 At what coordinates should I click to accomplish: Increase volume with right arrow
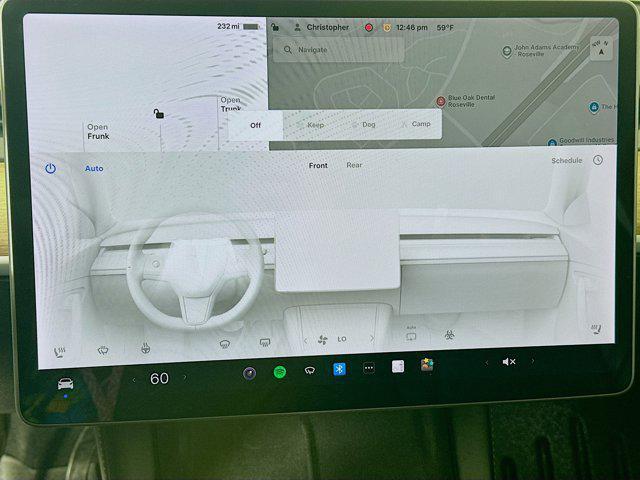pyautogui.click(x=533, y=361)
